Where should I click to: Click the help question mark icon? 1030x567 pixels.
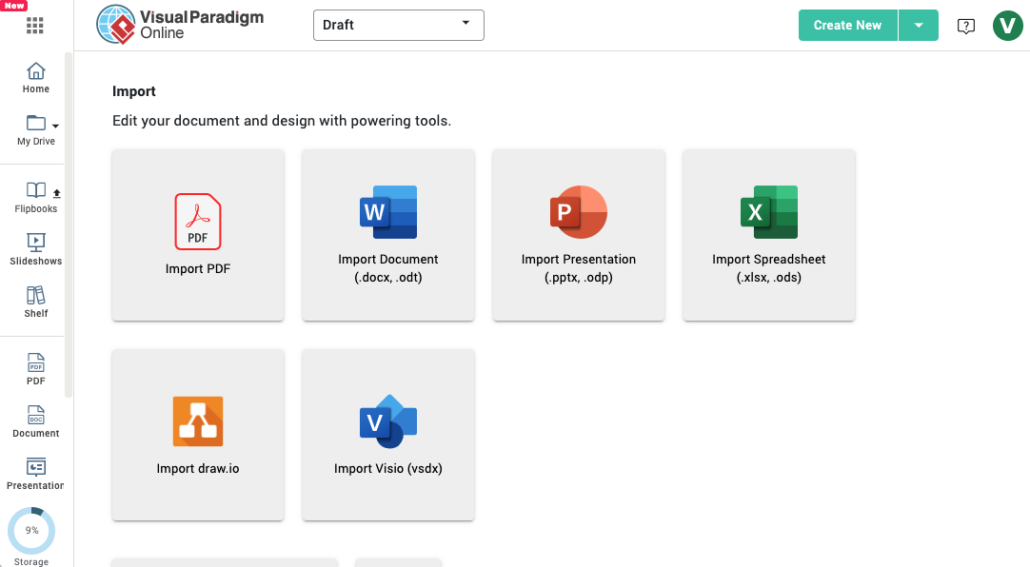click(x=965, y=26)
